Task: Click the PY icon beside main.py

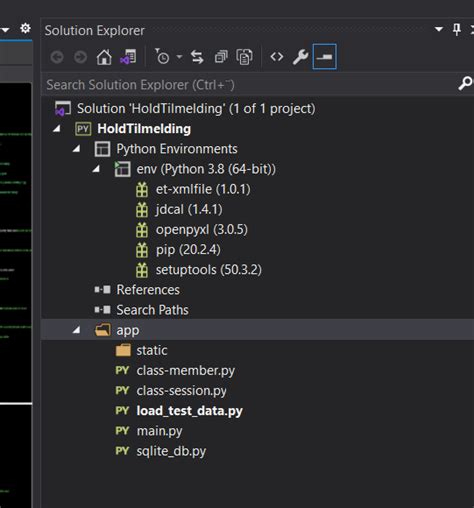Action: [x=122, y=431]
